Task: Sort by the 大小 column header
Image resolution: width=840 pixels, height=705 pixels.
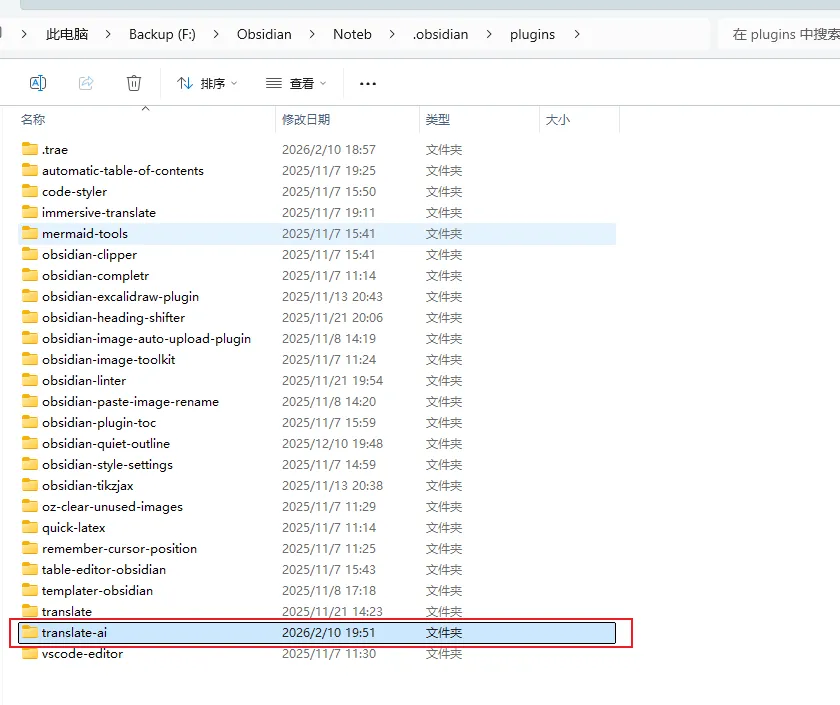Action: 558,119
